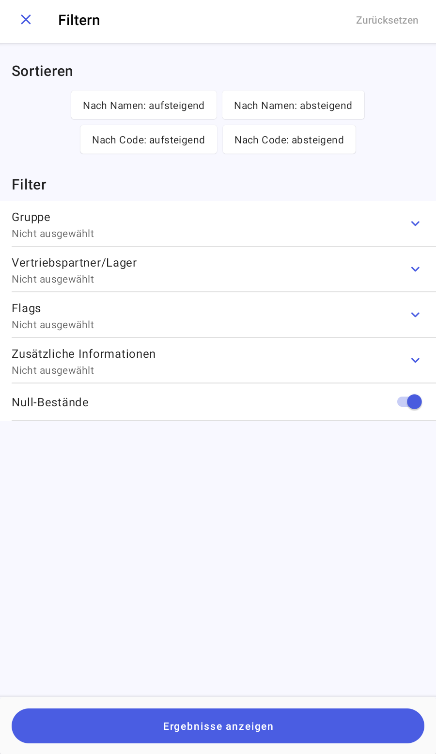Click Nicht ausgewählt under Gruppe
The image size is (436, 754).
[53, 234]
